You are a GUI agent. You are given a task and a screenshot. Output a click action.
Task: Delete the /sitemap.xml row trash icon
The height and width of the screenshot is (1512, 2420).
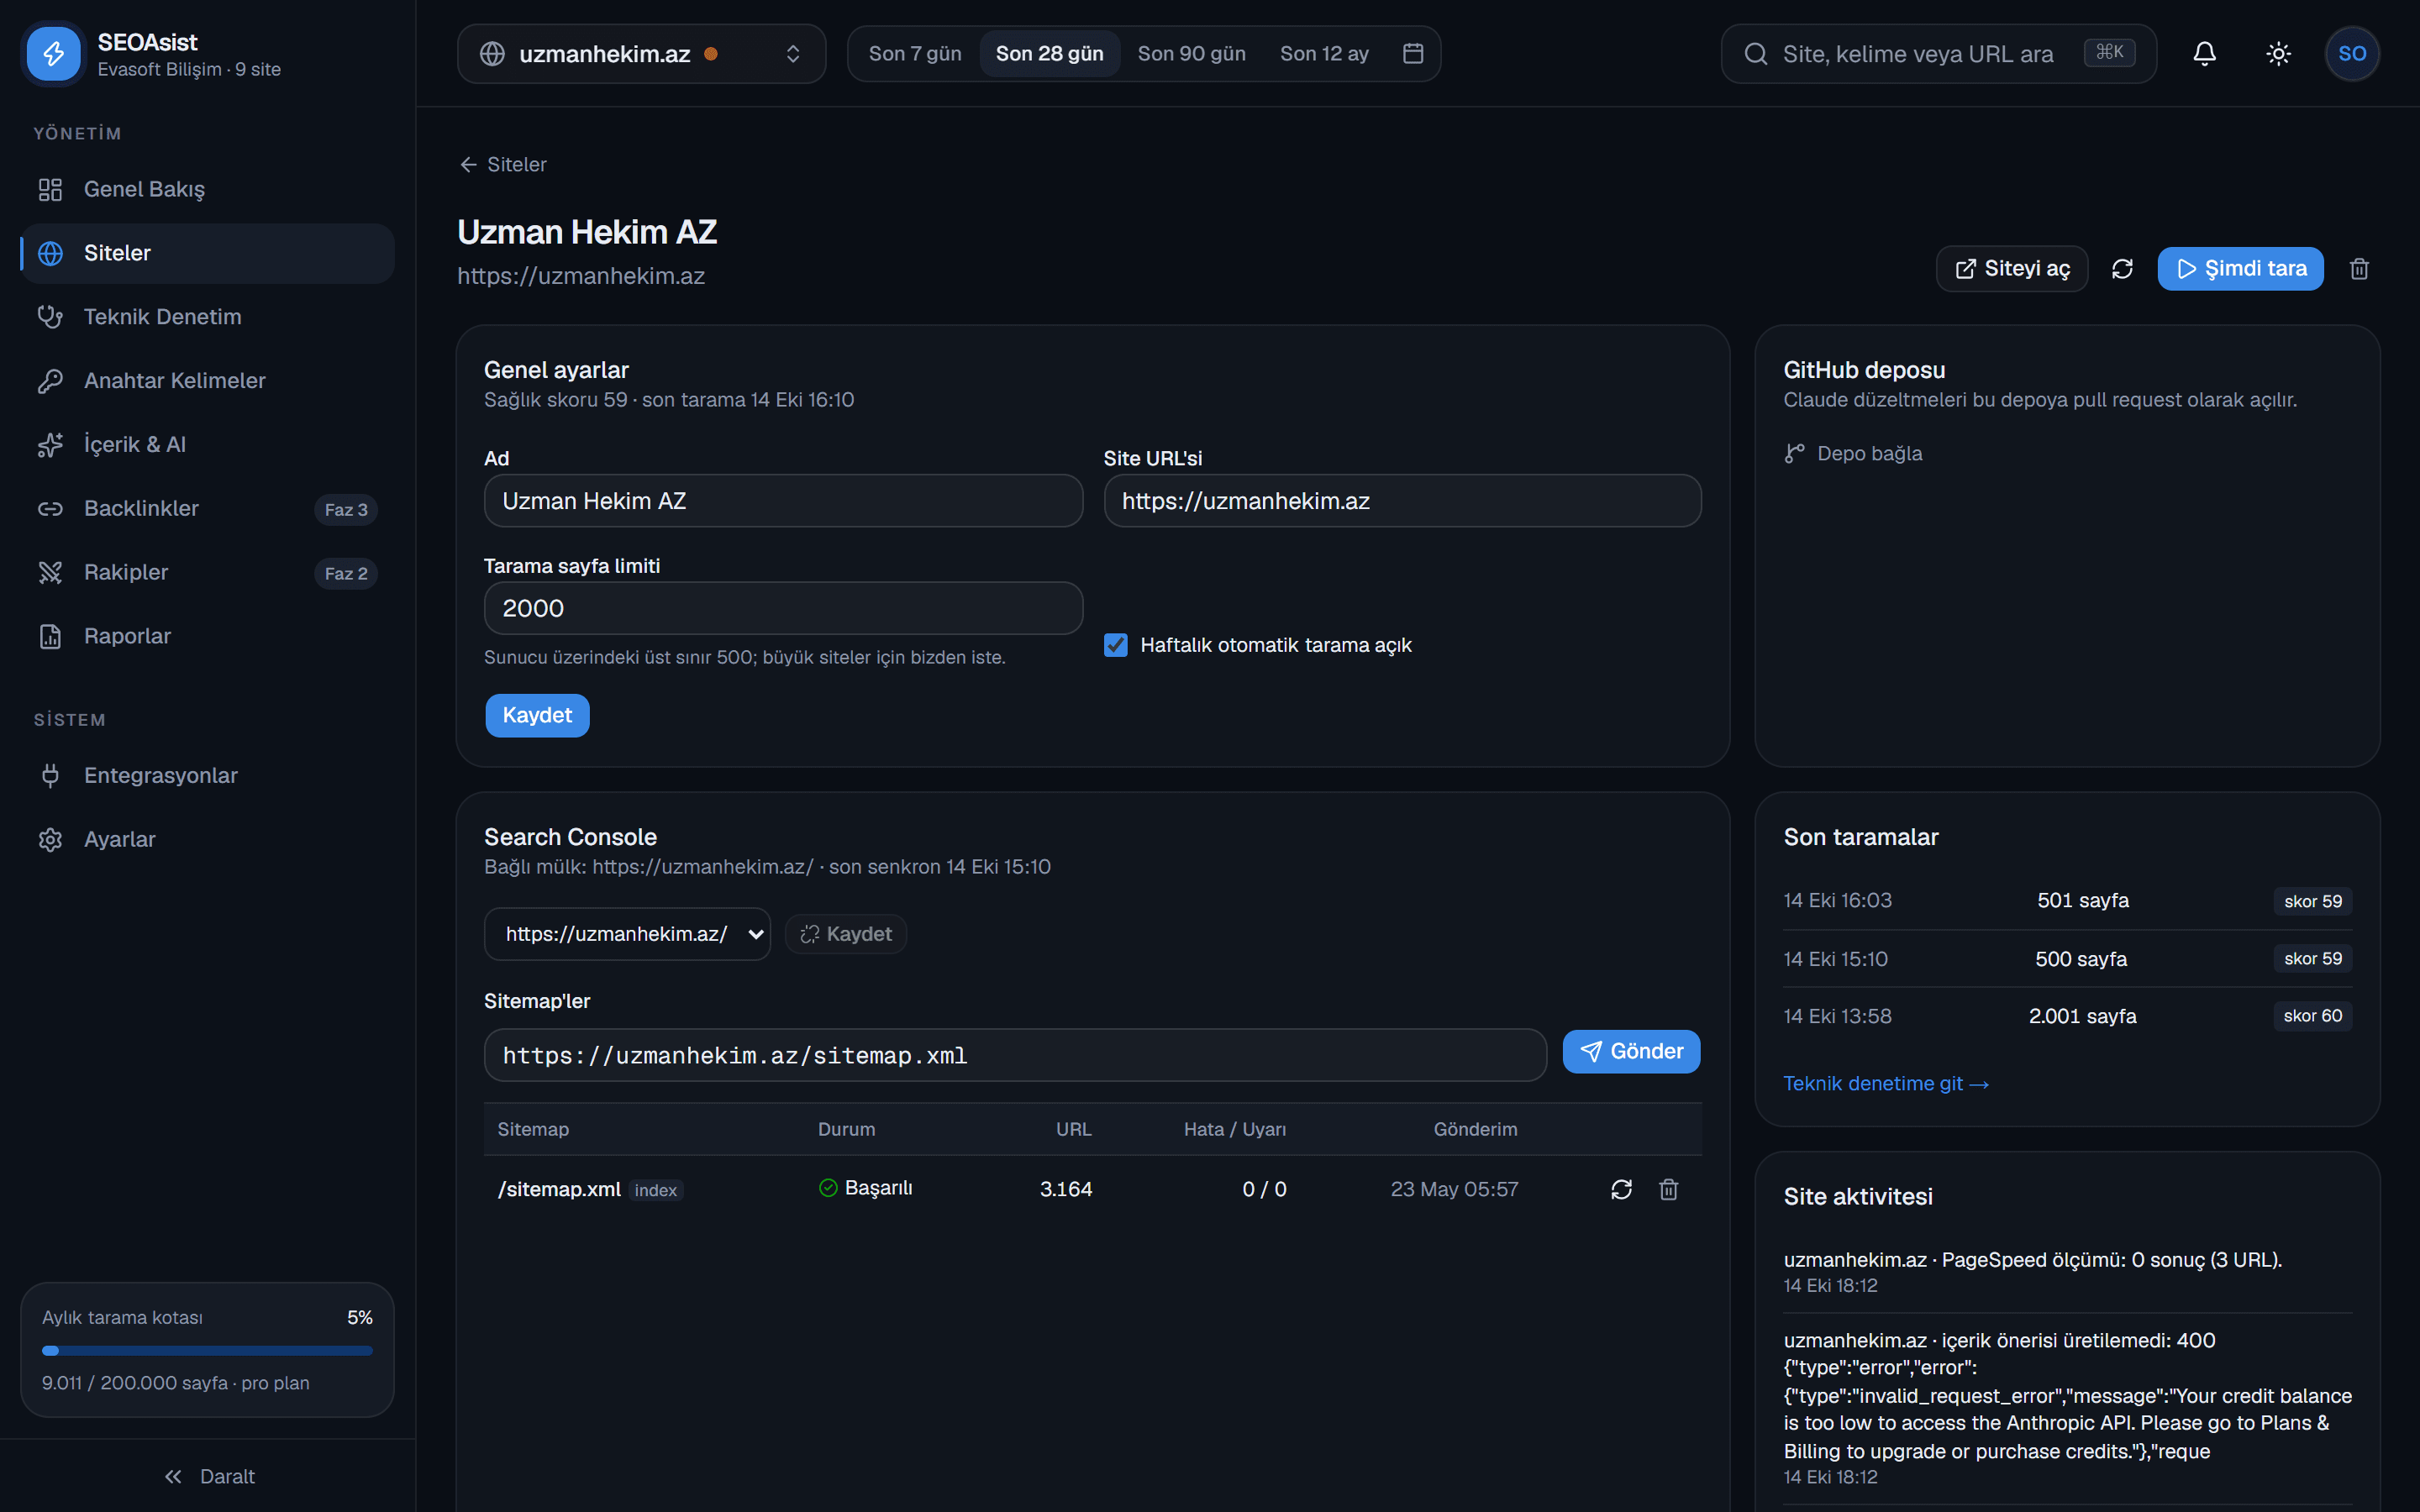pos(1668,1188)
